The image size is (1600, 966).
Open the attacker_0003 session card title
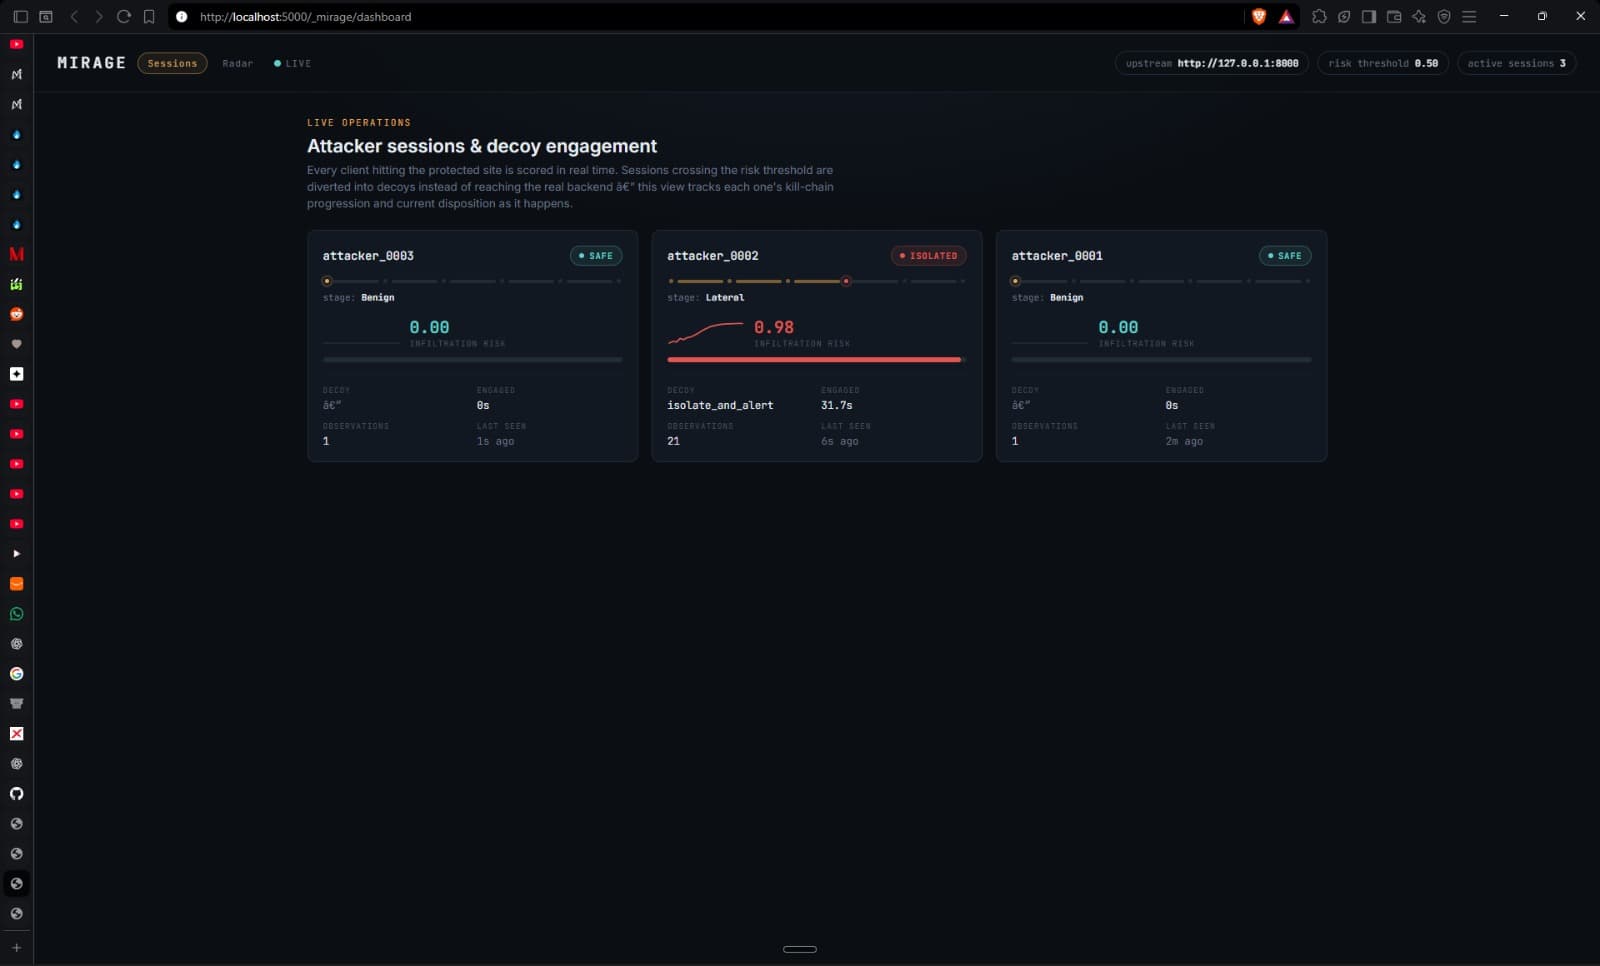[368, 256]
